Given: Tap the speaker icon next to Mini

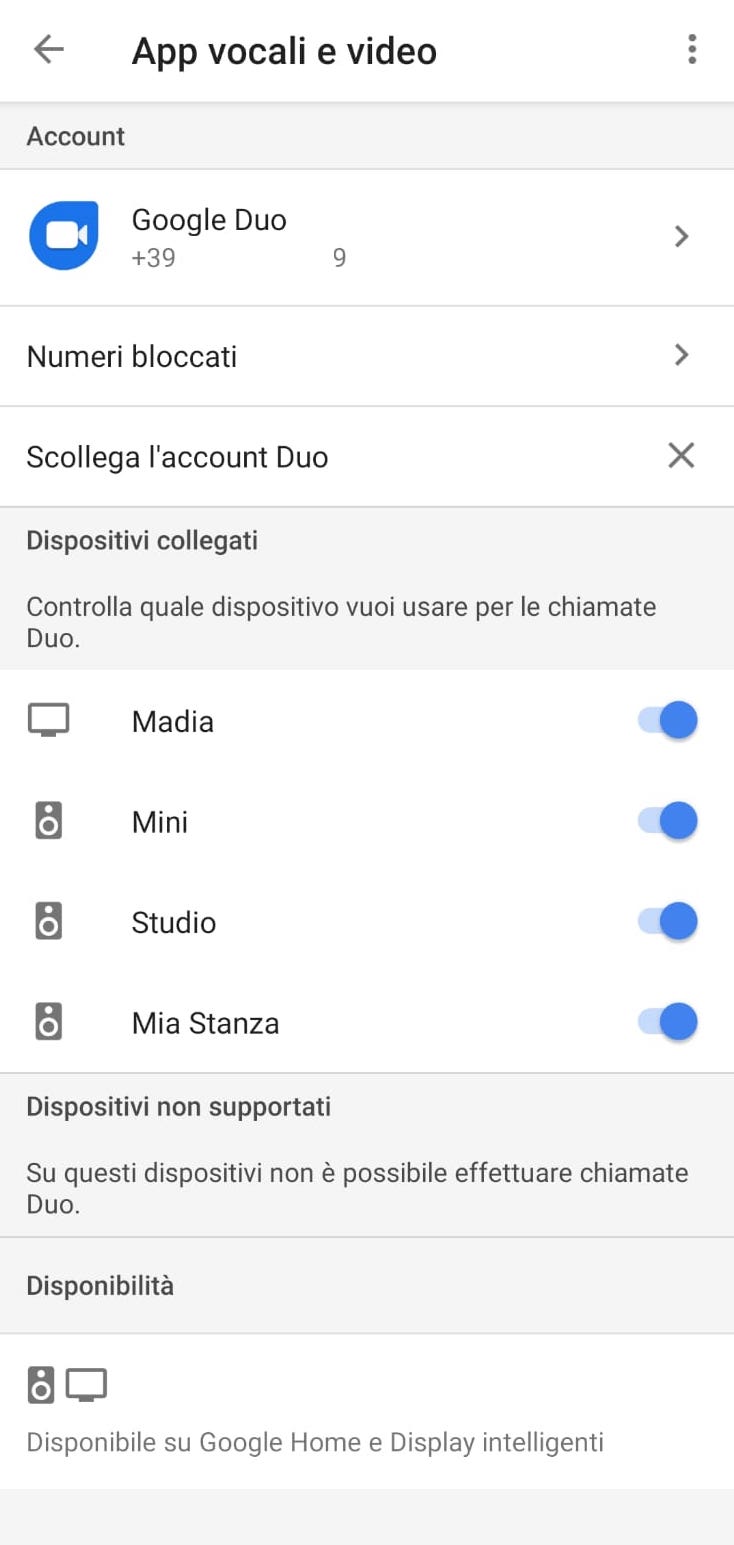Looking at the screenshot, I should tap(48, 821).
